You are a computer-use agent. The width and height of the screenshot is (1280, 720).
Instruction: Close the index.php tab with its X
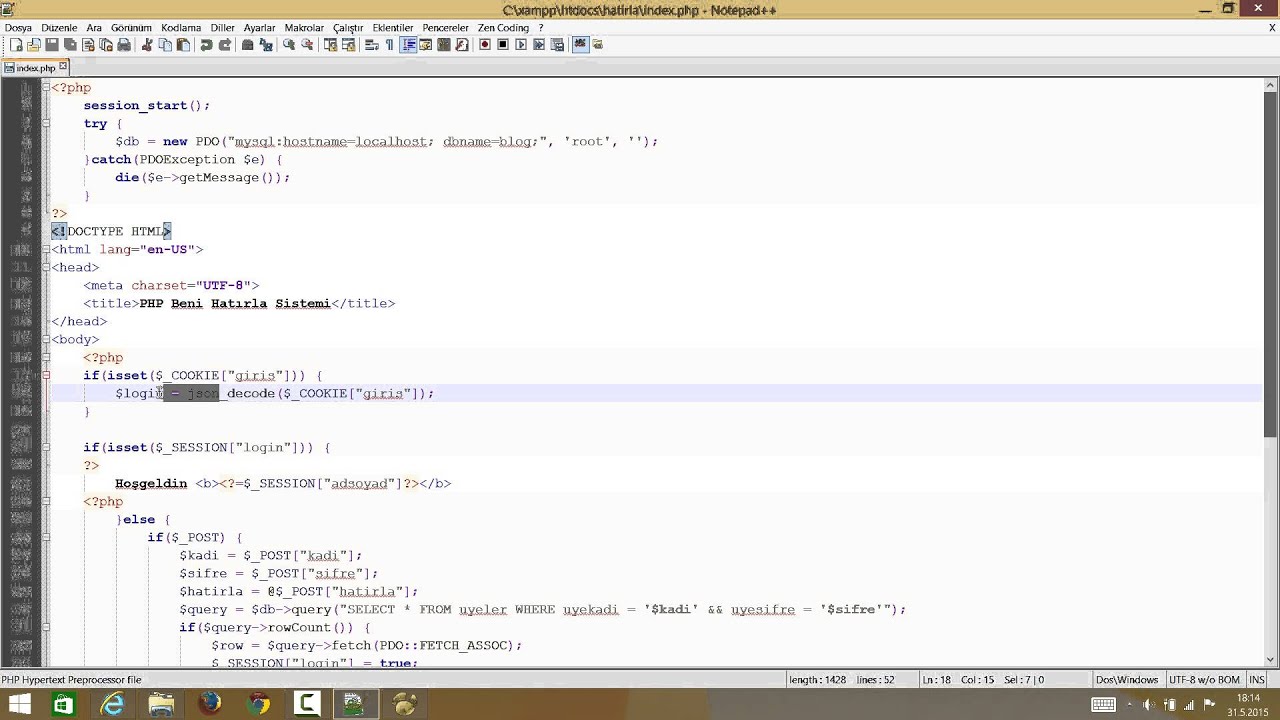pyautogui.click(x=63, y=66)
